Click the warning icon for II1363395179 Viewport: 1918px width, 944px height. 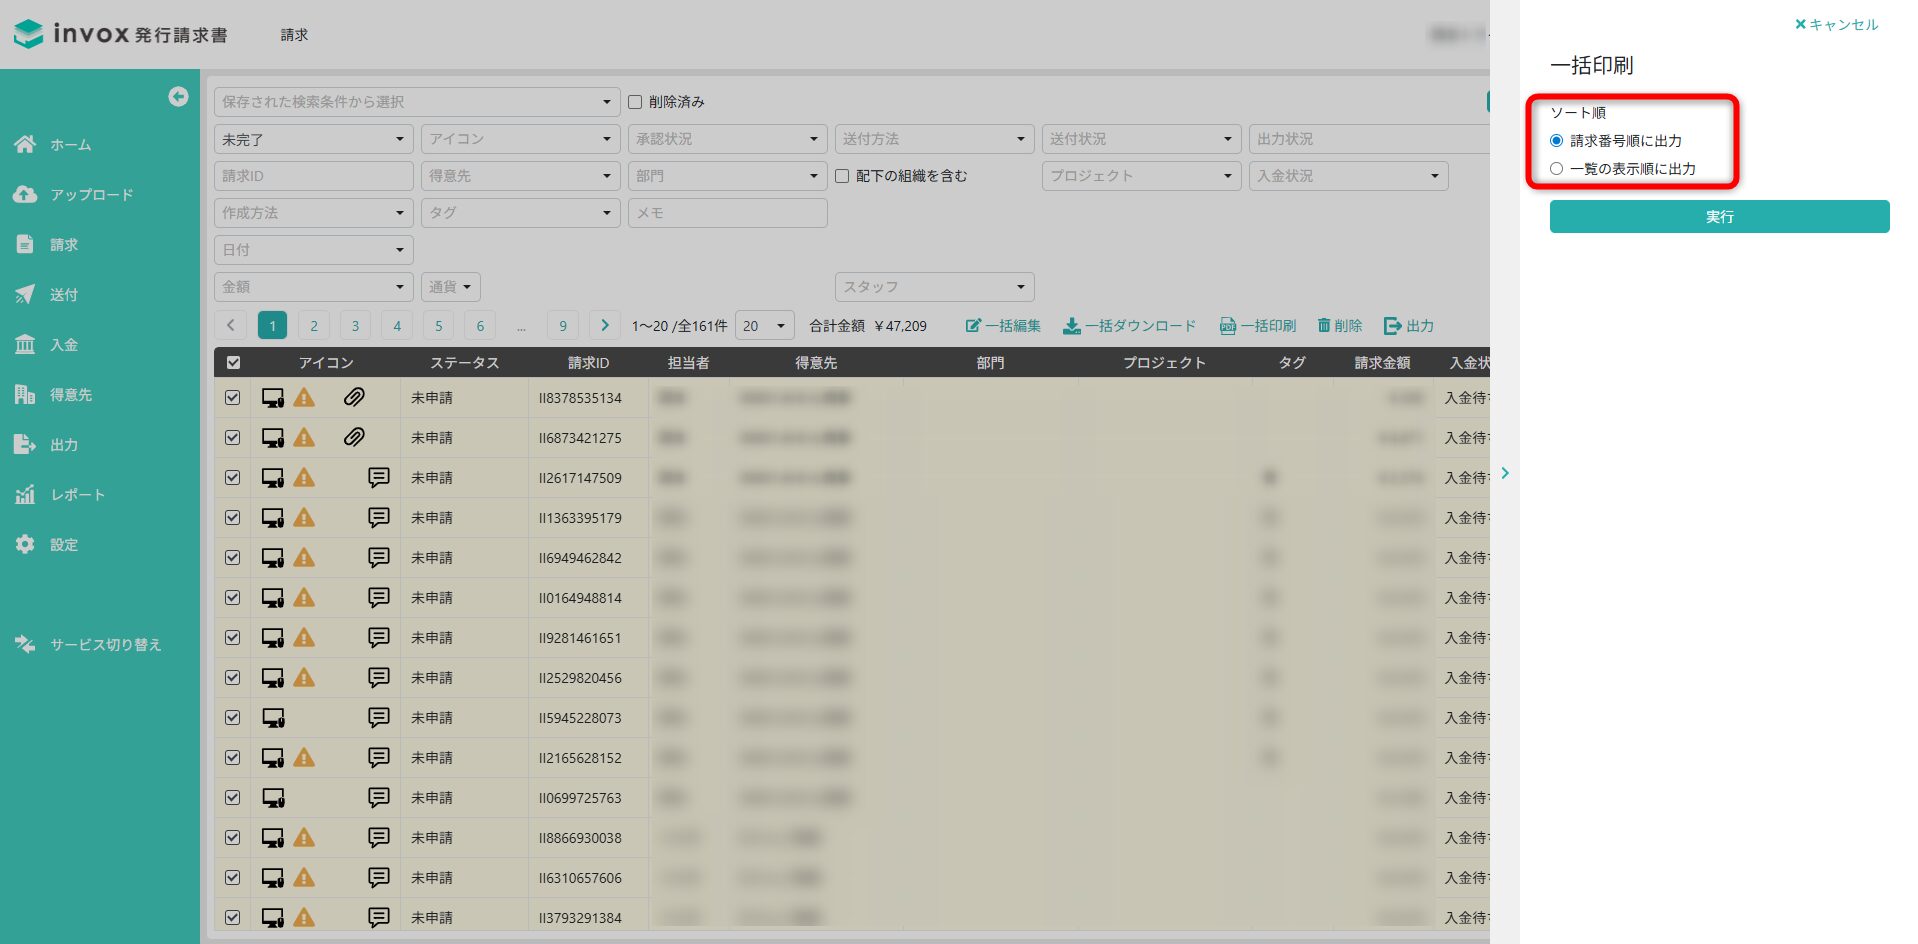click(304, 518)
